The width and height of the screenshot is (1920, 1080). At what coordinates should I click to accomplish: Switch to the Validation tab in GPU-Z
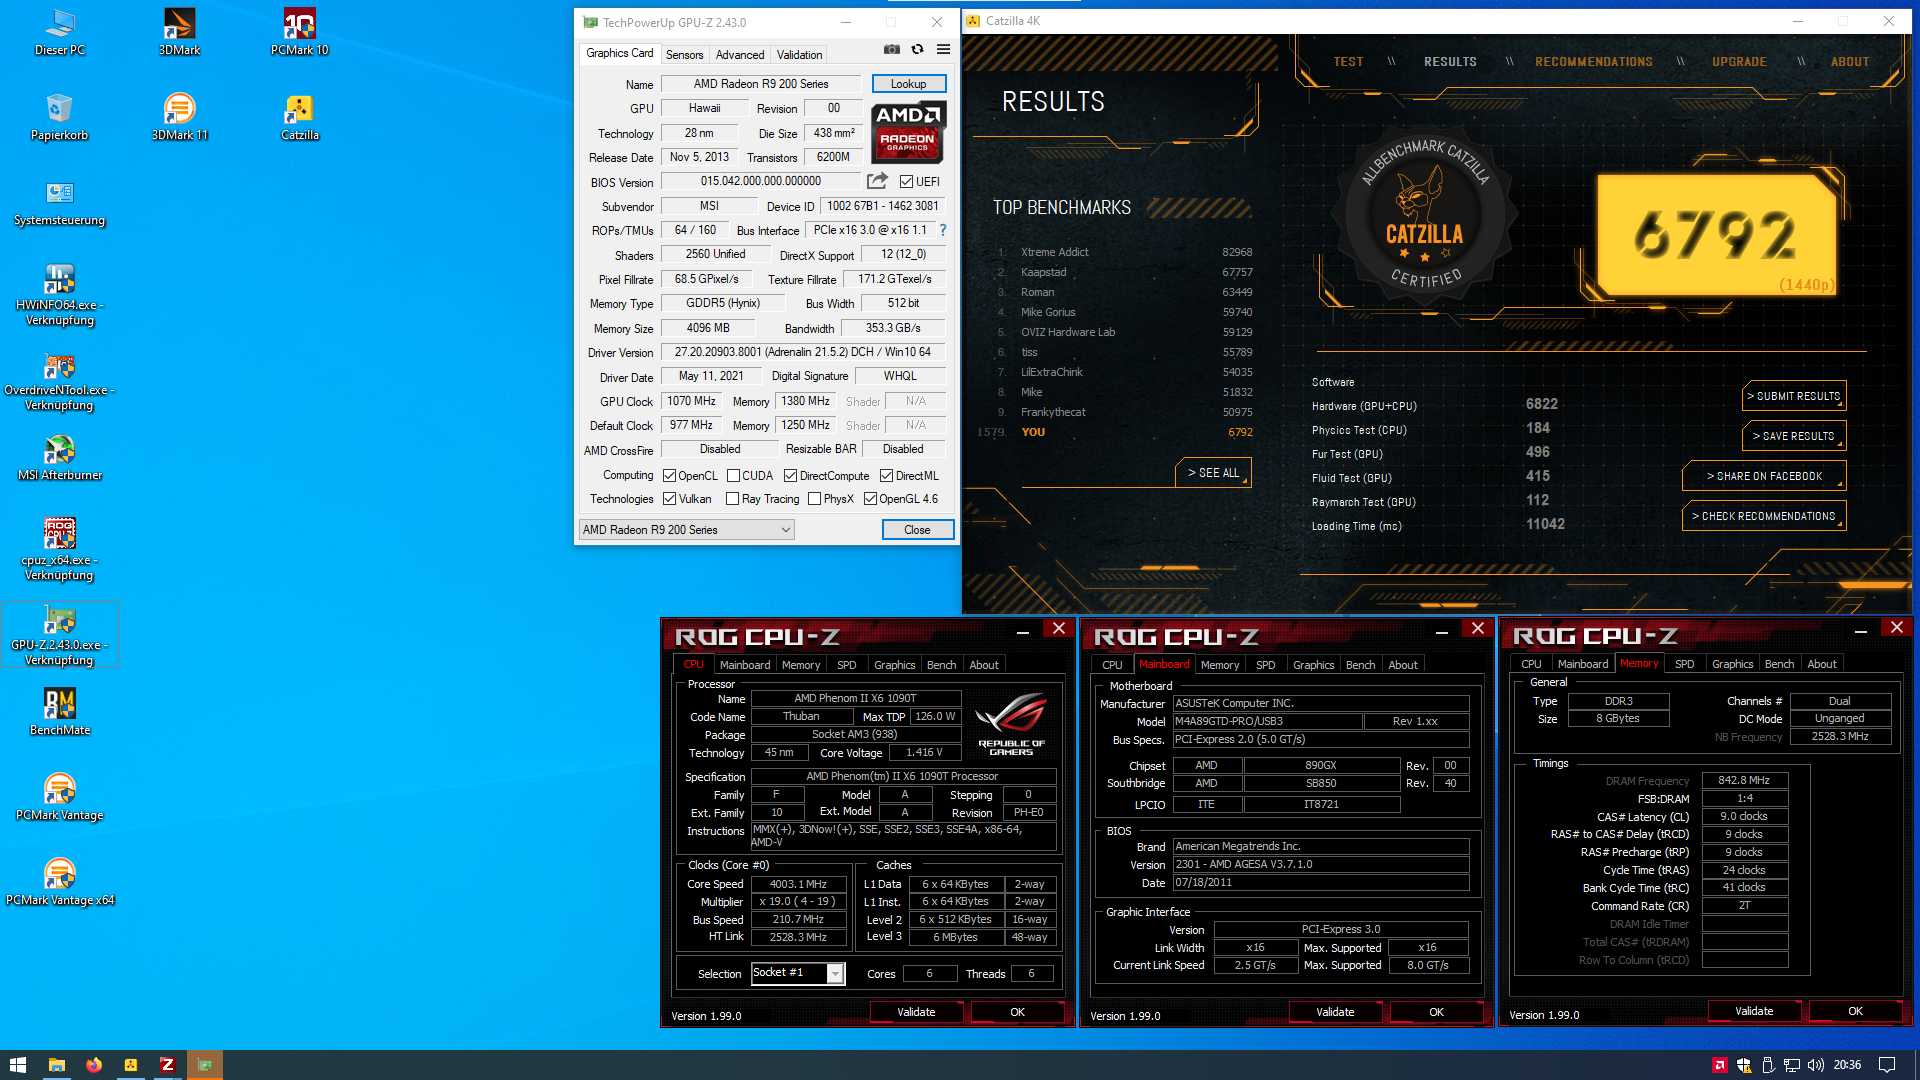tap(799, 55)
